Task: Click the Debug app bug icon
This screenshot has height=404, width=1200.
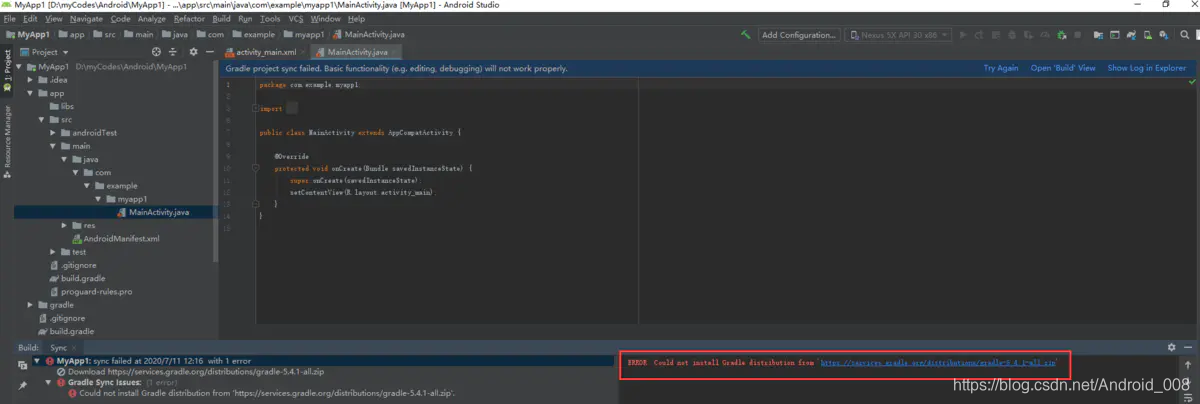Action: (1012, 35)
